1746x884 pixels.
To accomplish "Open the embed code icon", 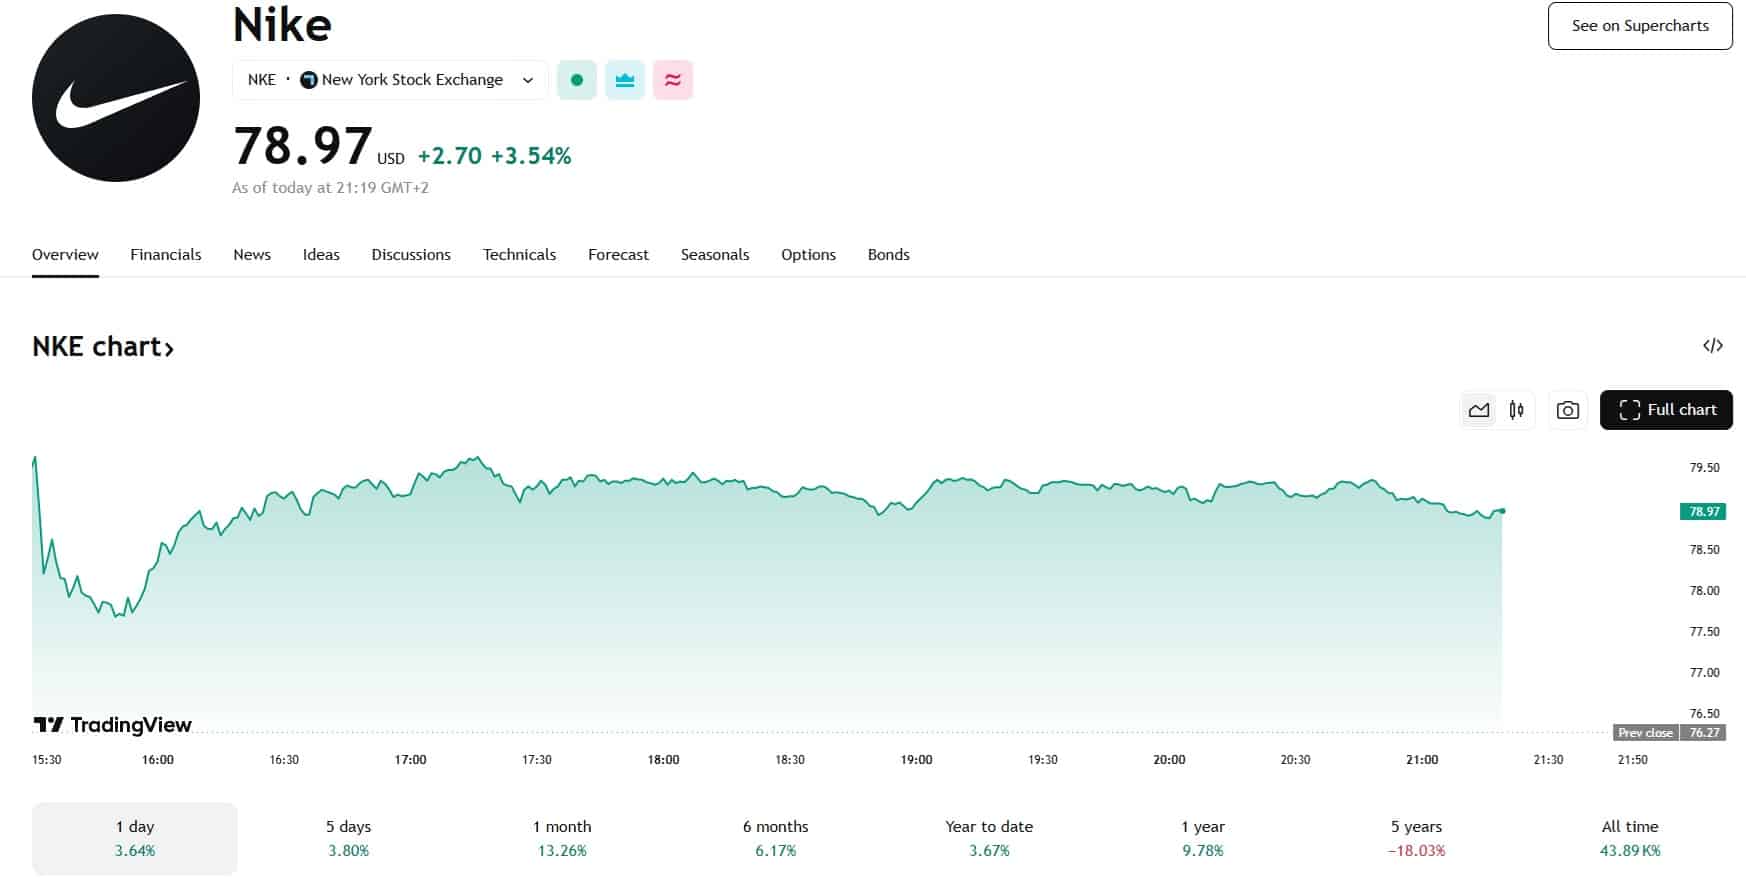I will click(1712, 346).
